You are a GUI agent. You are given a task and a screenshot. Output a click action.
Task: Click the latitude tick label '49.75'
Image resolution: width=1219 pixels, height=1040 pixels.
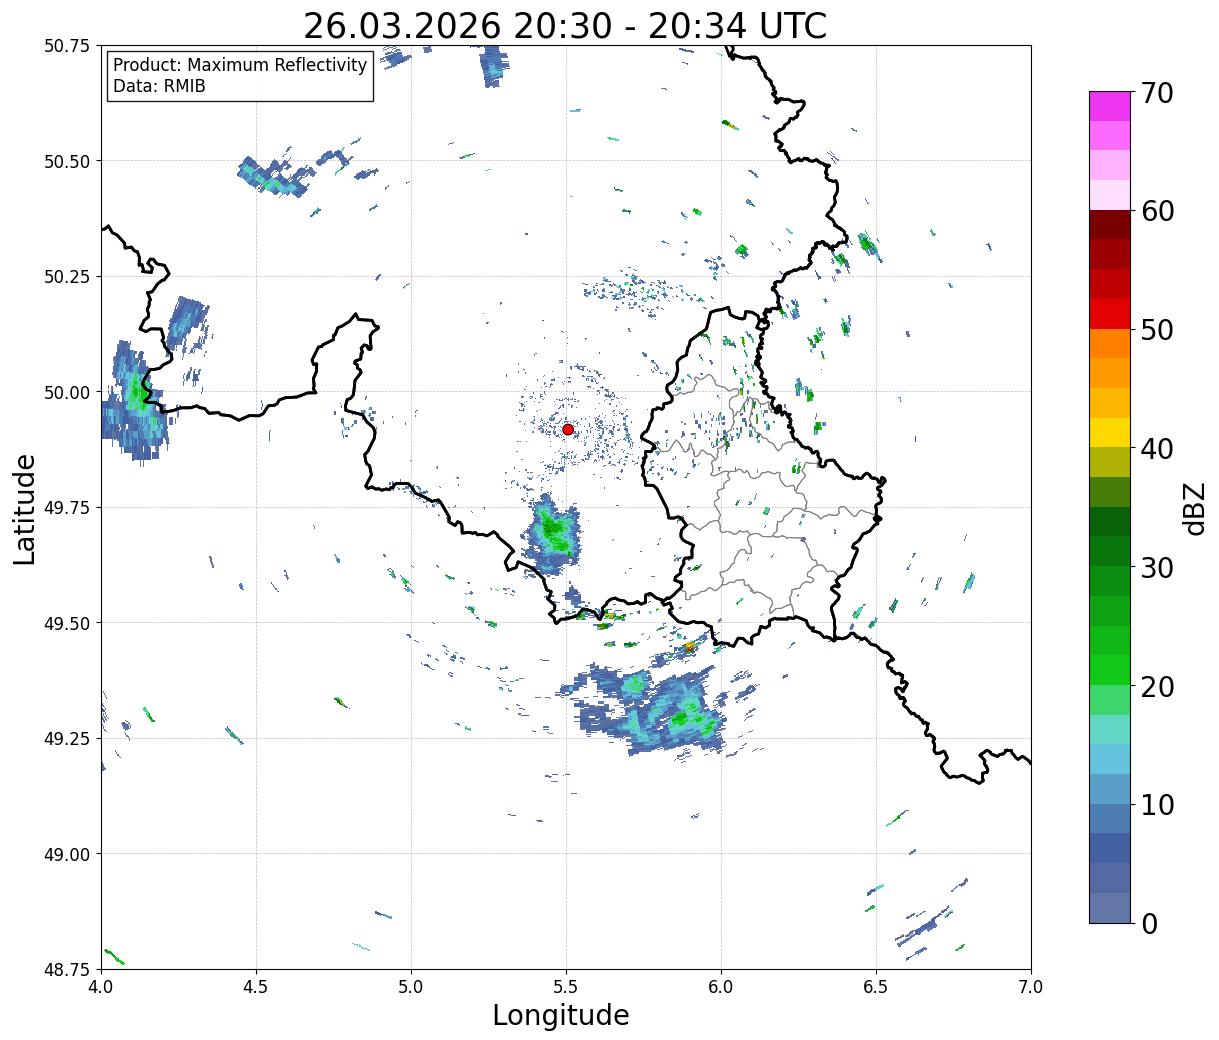pos(67,508)
